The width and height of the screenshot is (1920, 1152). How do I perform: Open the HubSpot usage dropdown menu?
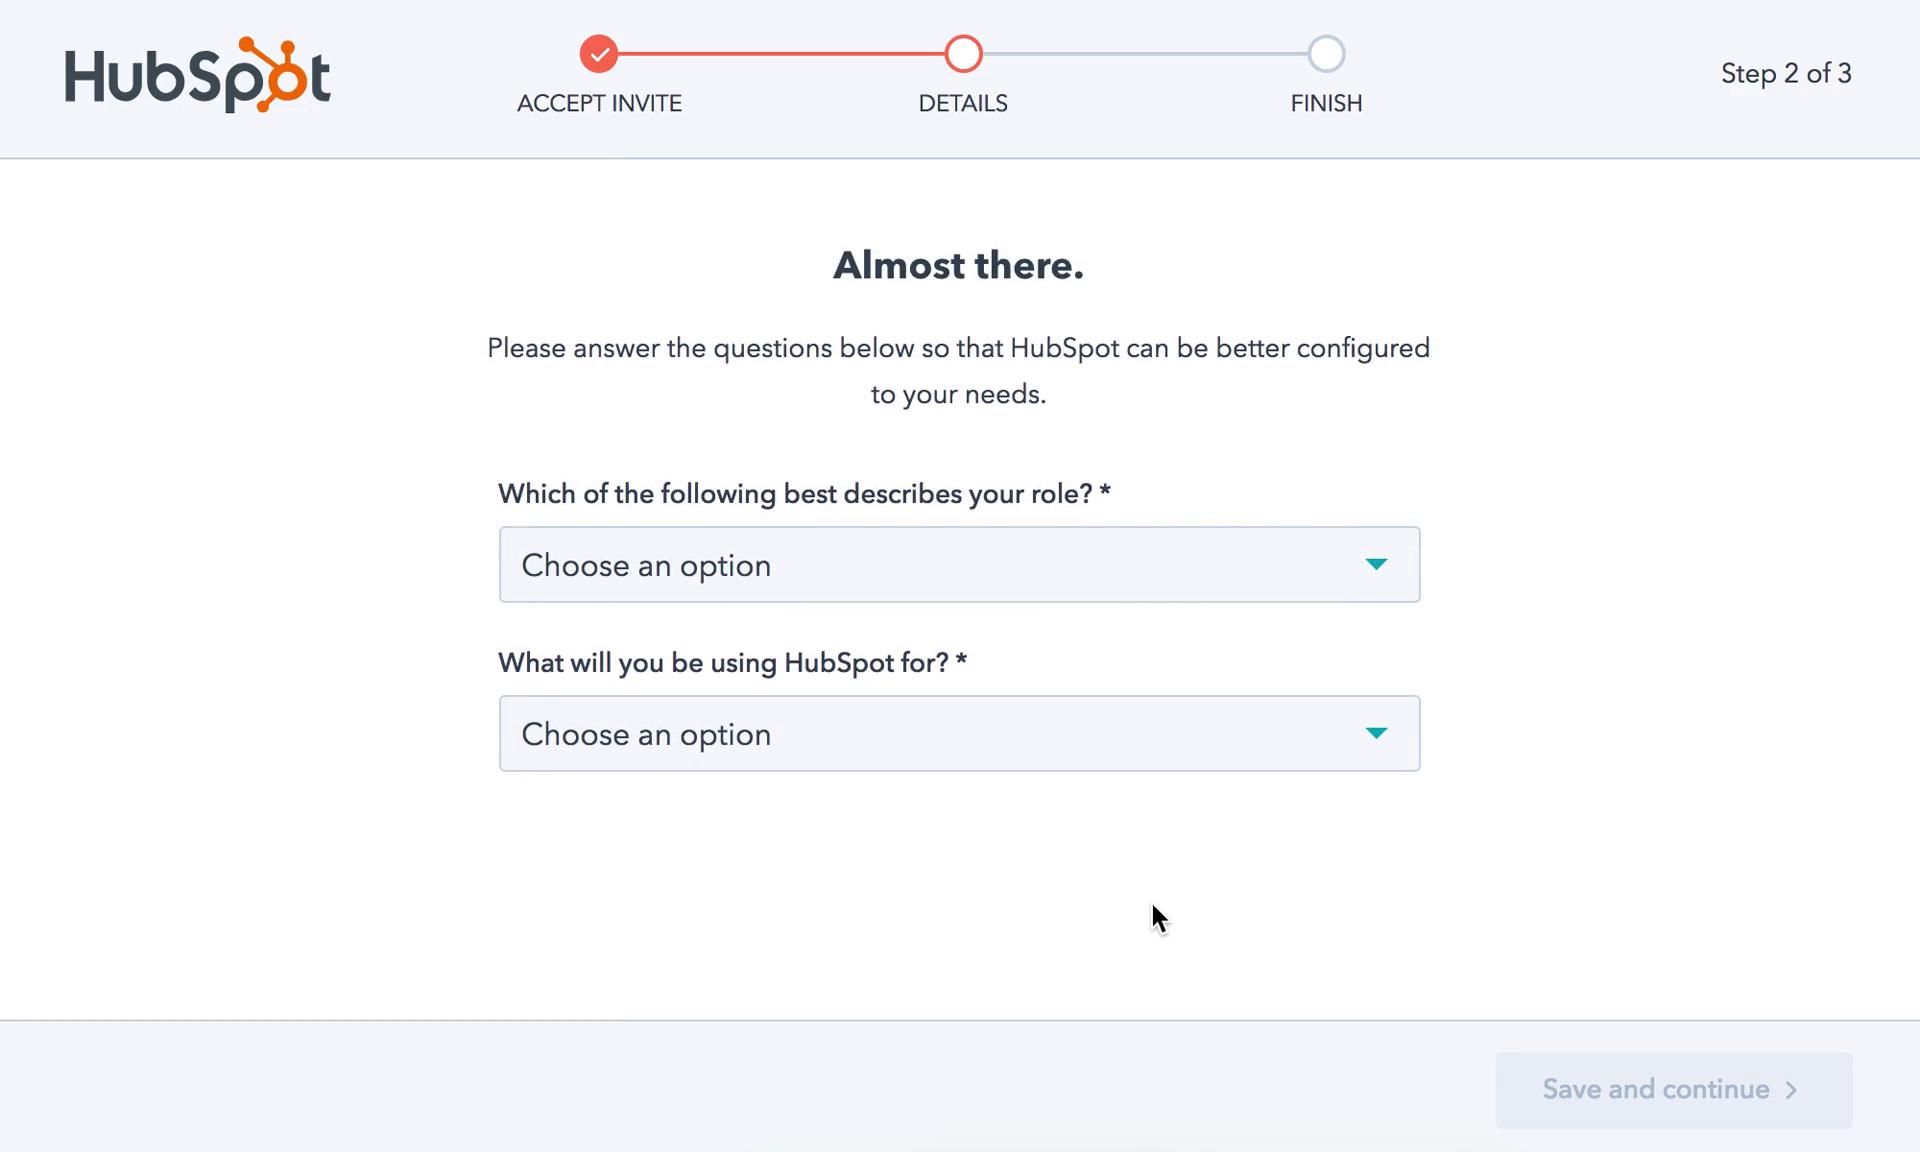coord(959,732)
